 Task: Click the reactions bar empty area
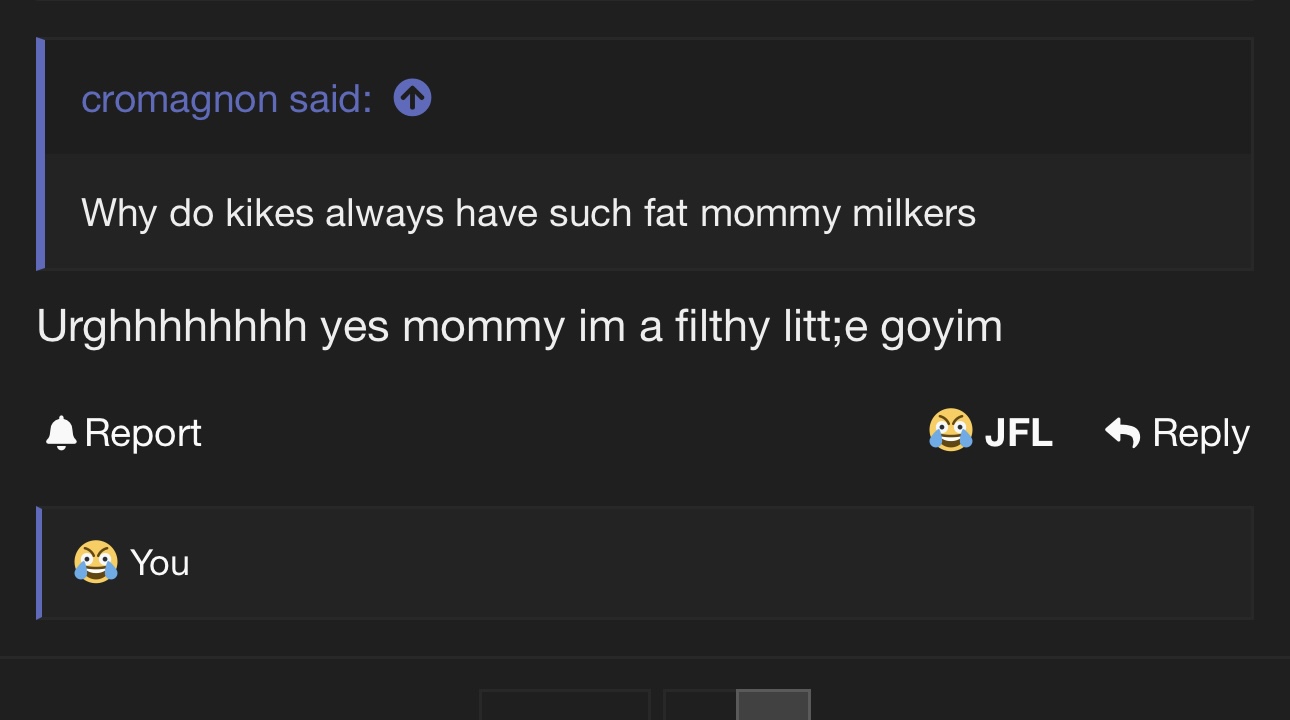pos(700,563)
